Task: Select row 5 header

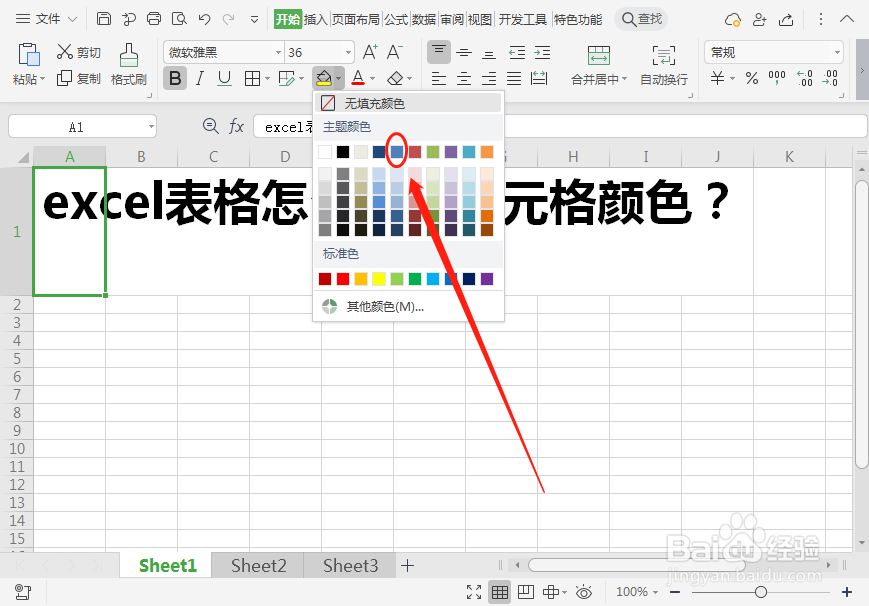Action: point(17,359)
